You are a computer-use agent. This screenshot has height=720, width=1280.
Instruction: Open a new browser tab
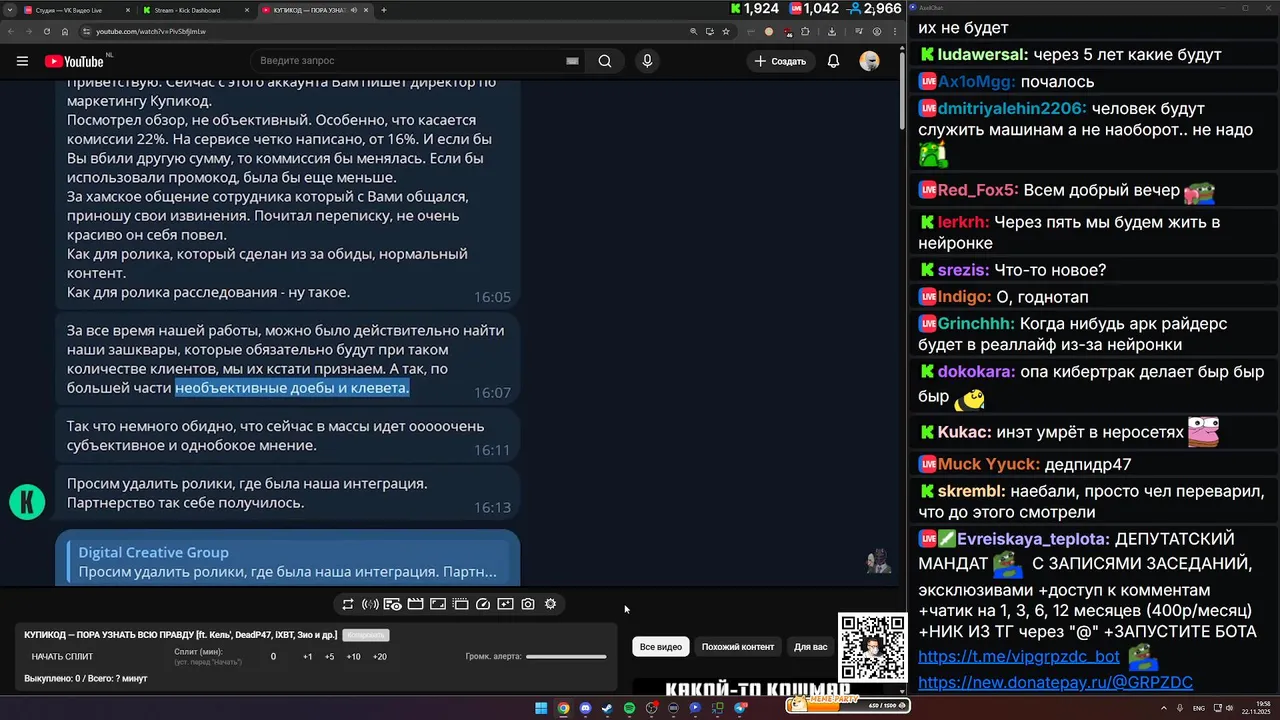384,10
